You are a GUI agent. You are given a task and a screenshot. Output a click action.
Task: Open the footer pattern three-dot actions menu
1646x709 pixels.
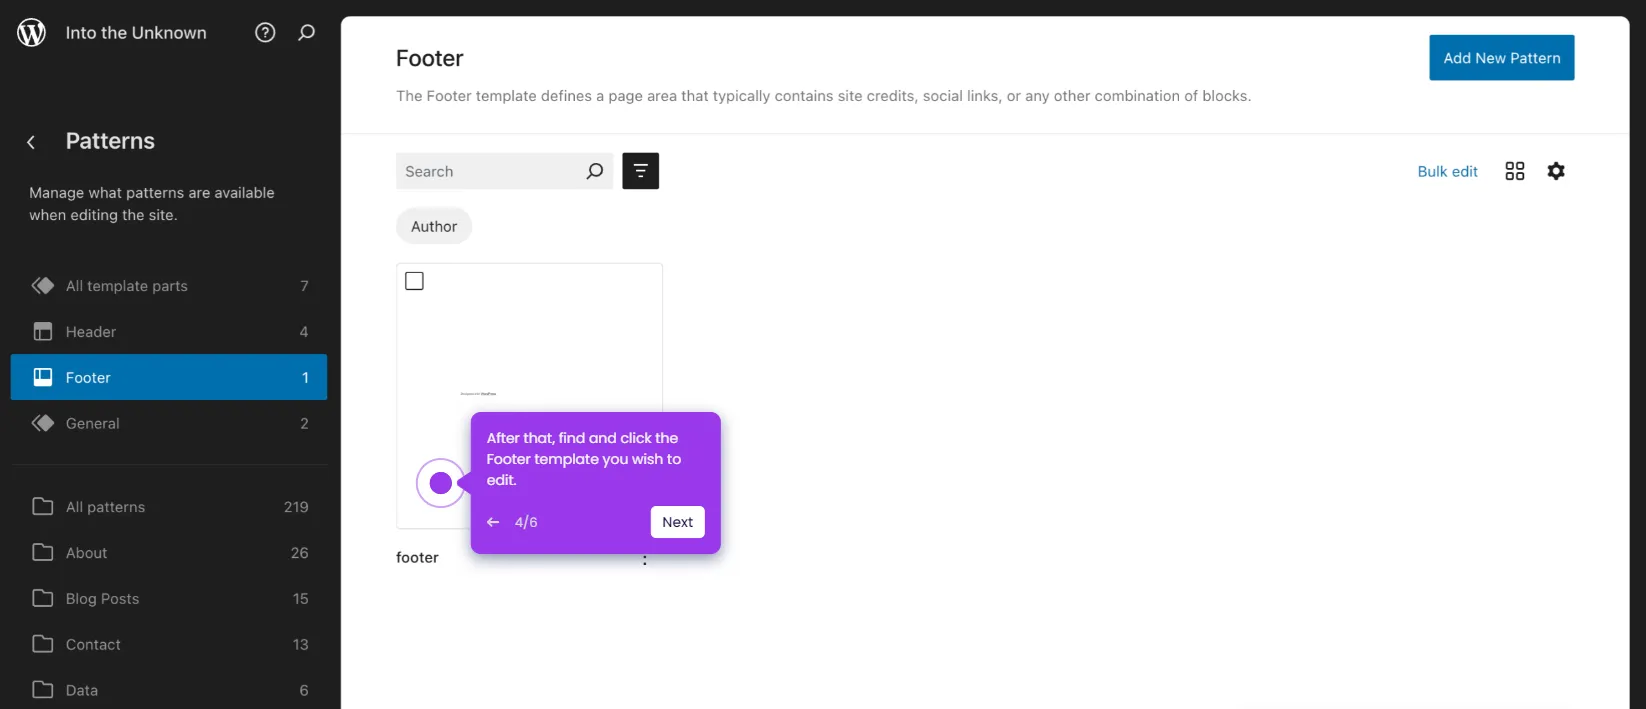(x=645, y=560)
